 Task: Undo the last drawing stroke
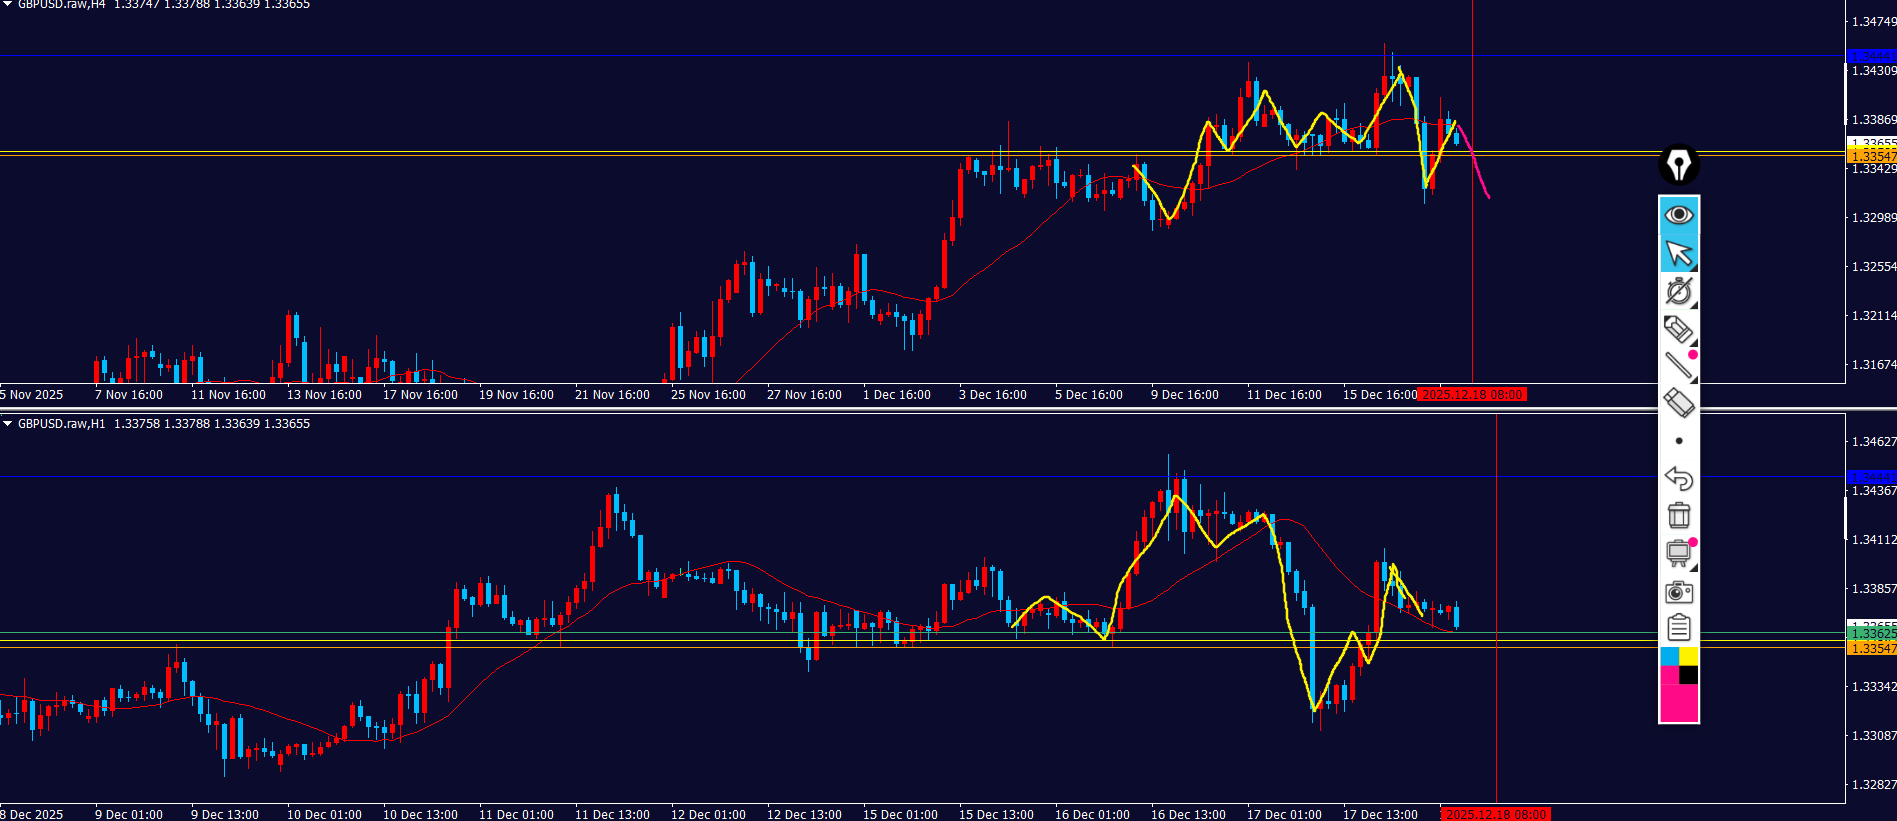pos(1679,478)
